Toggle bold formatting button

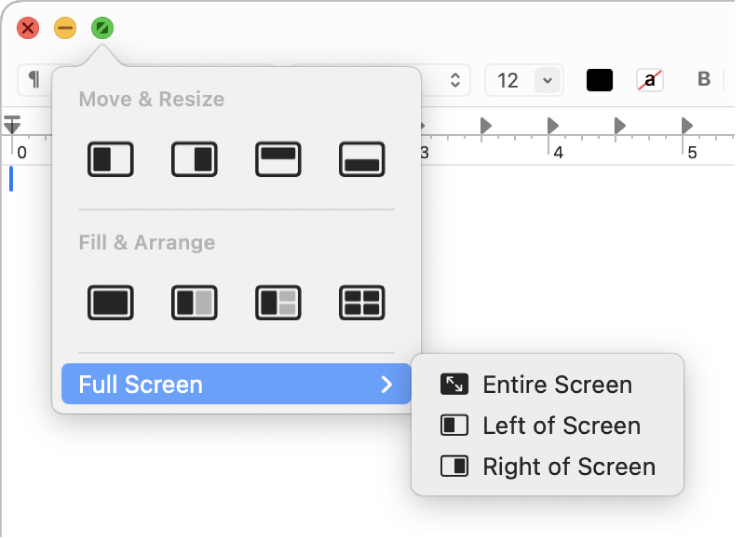click(704, 80)
